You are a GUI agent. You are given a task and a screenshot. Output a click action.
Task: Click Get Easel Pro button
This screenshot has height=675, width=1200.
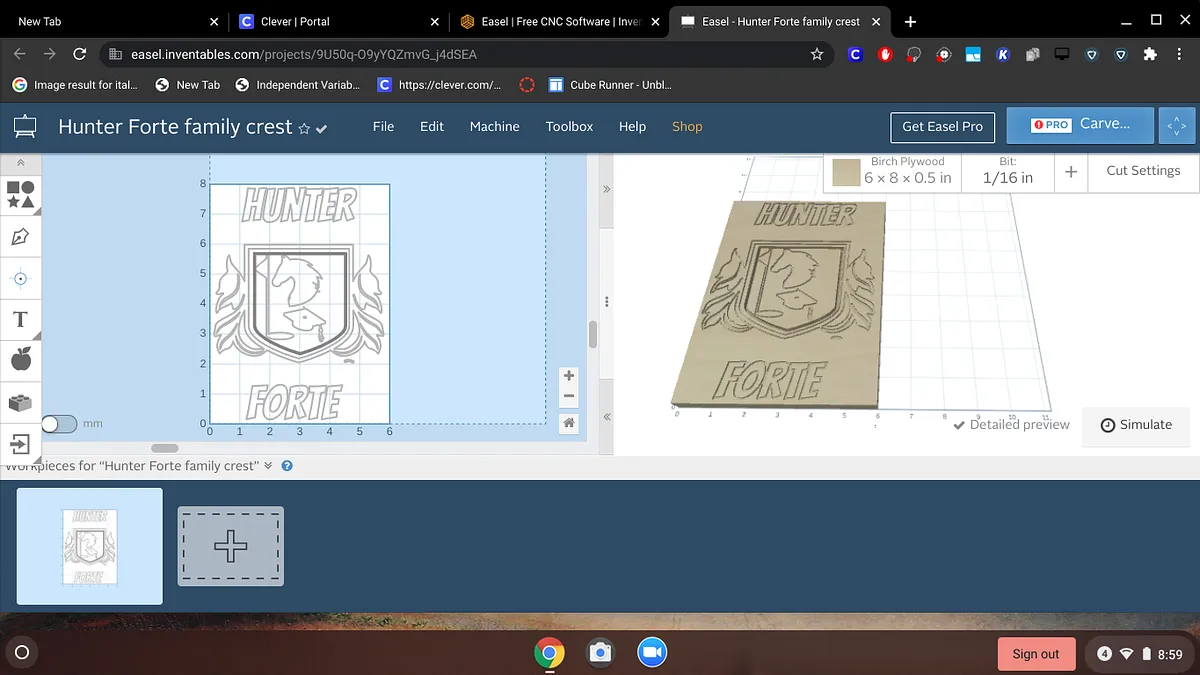942,126
